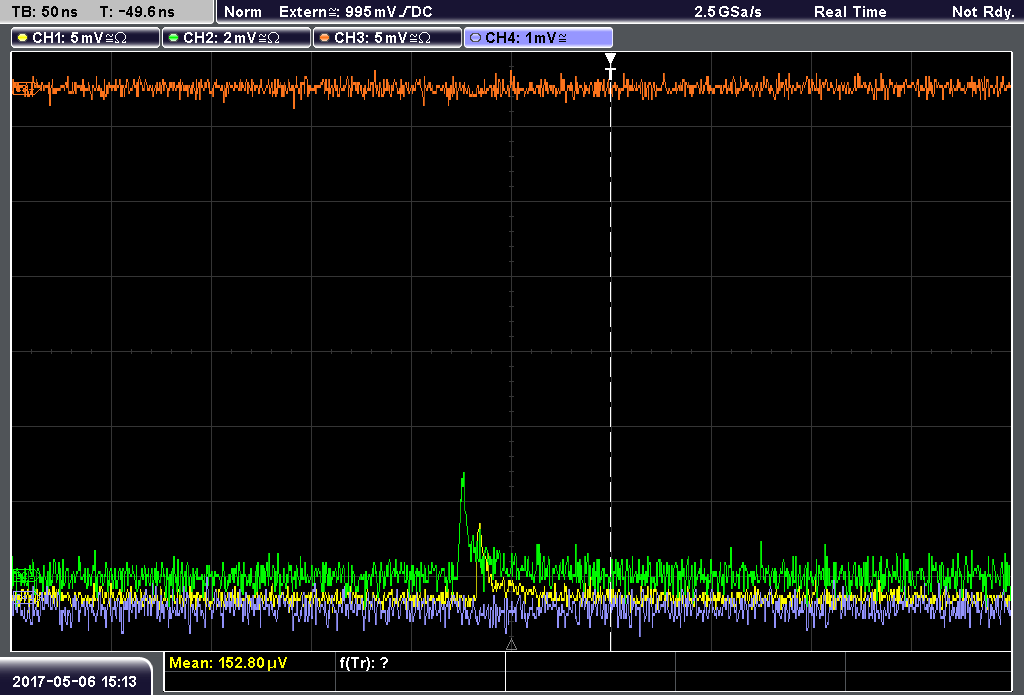Click the Extern 995 mV trigger source readout

coord(355,12)
